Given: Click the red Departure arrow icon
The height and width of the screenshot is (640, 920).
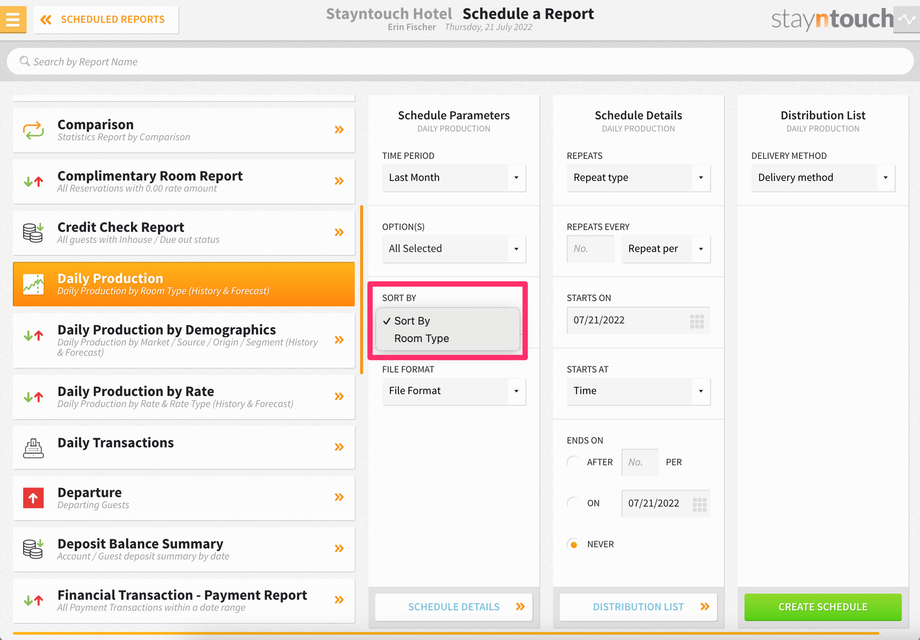Looking at the screenshot, I should tap(33, 498).
